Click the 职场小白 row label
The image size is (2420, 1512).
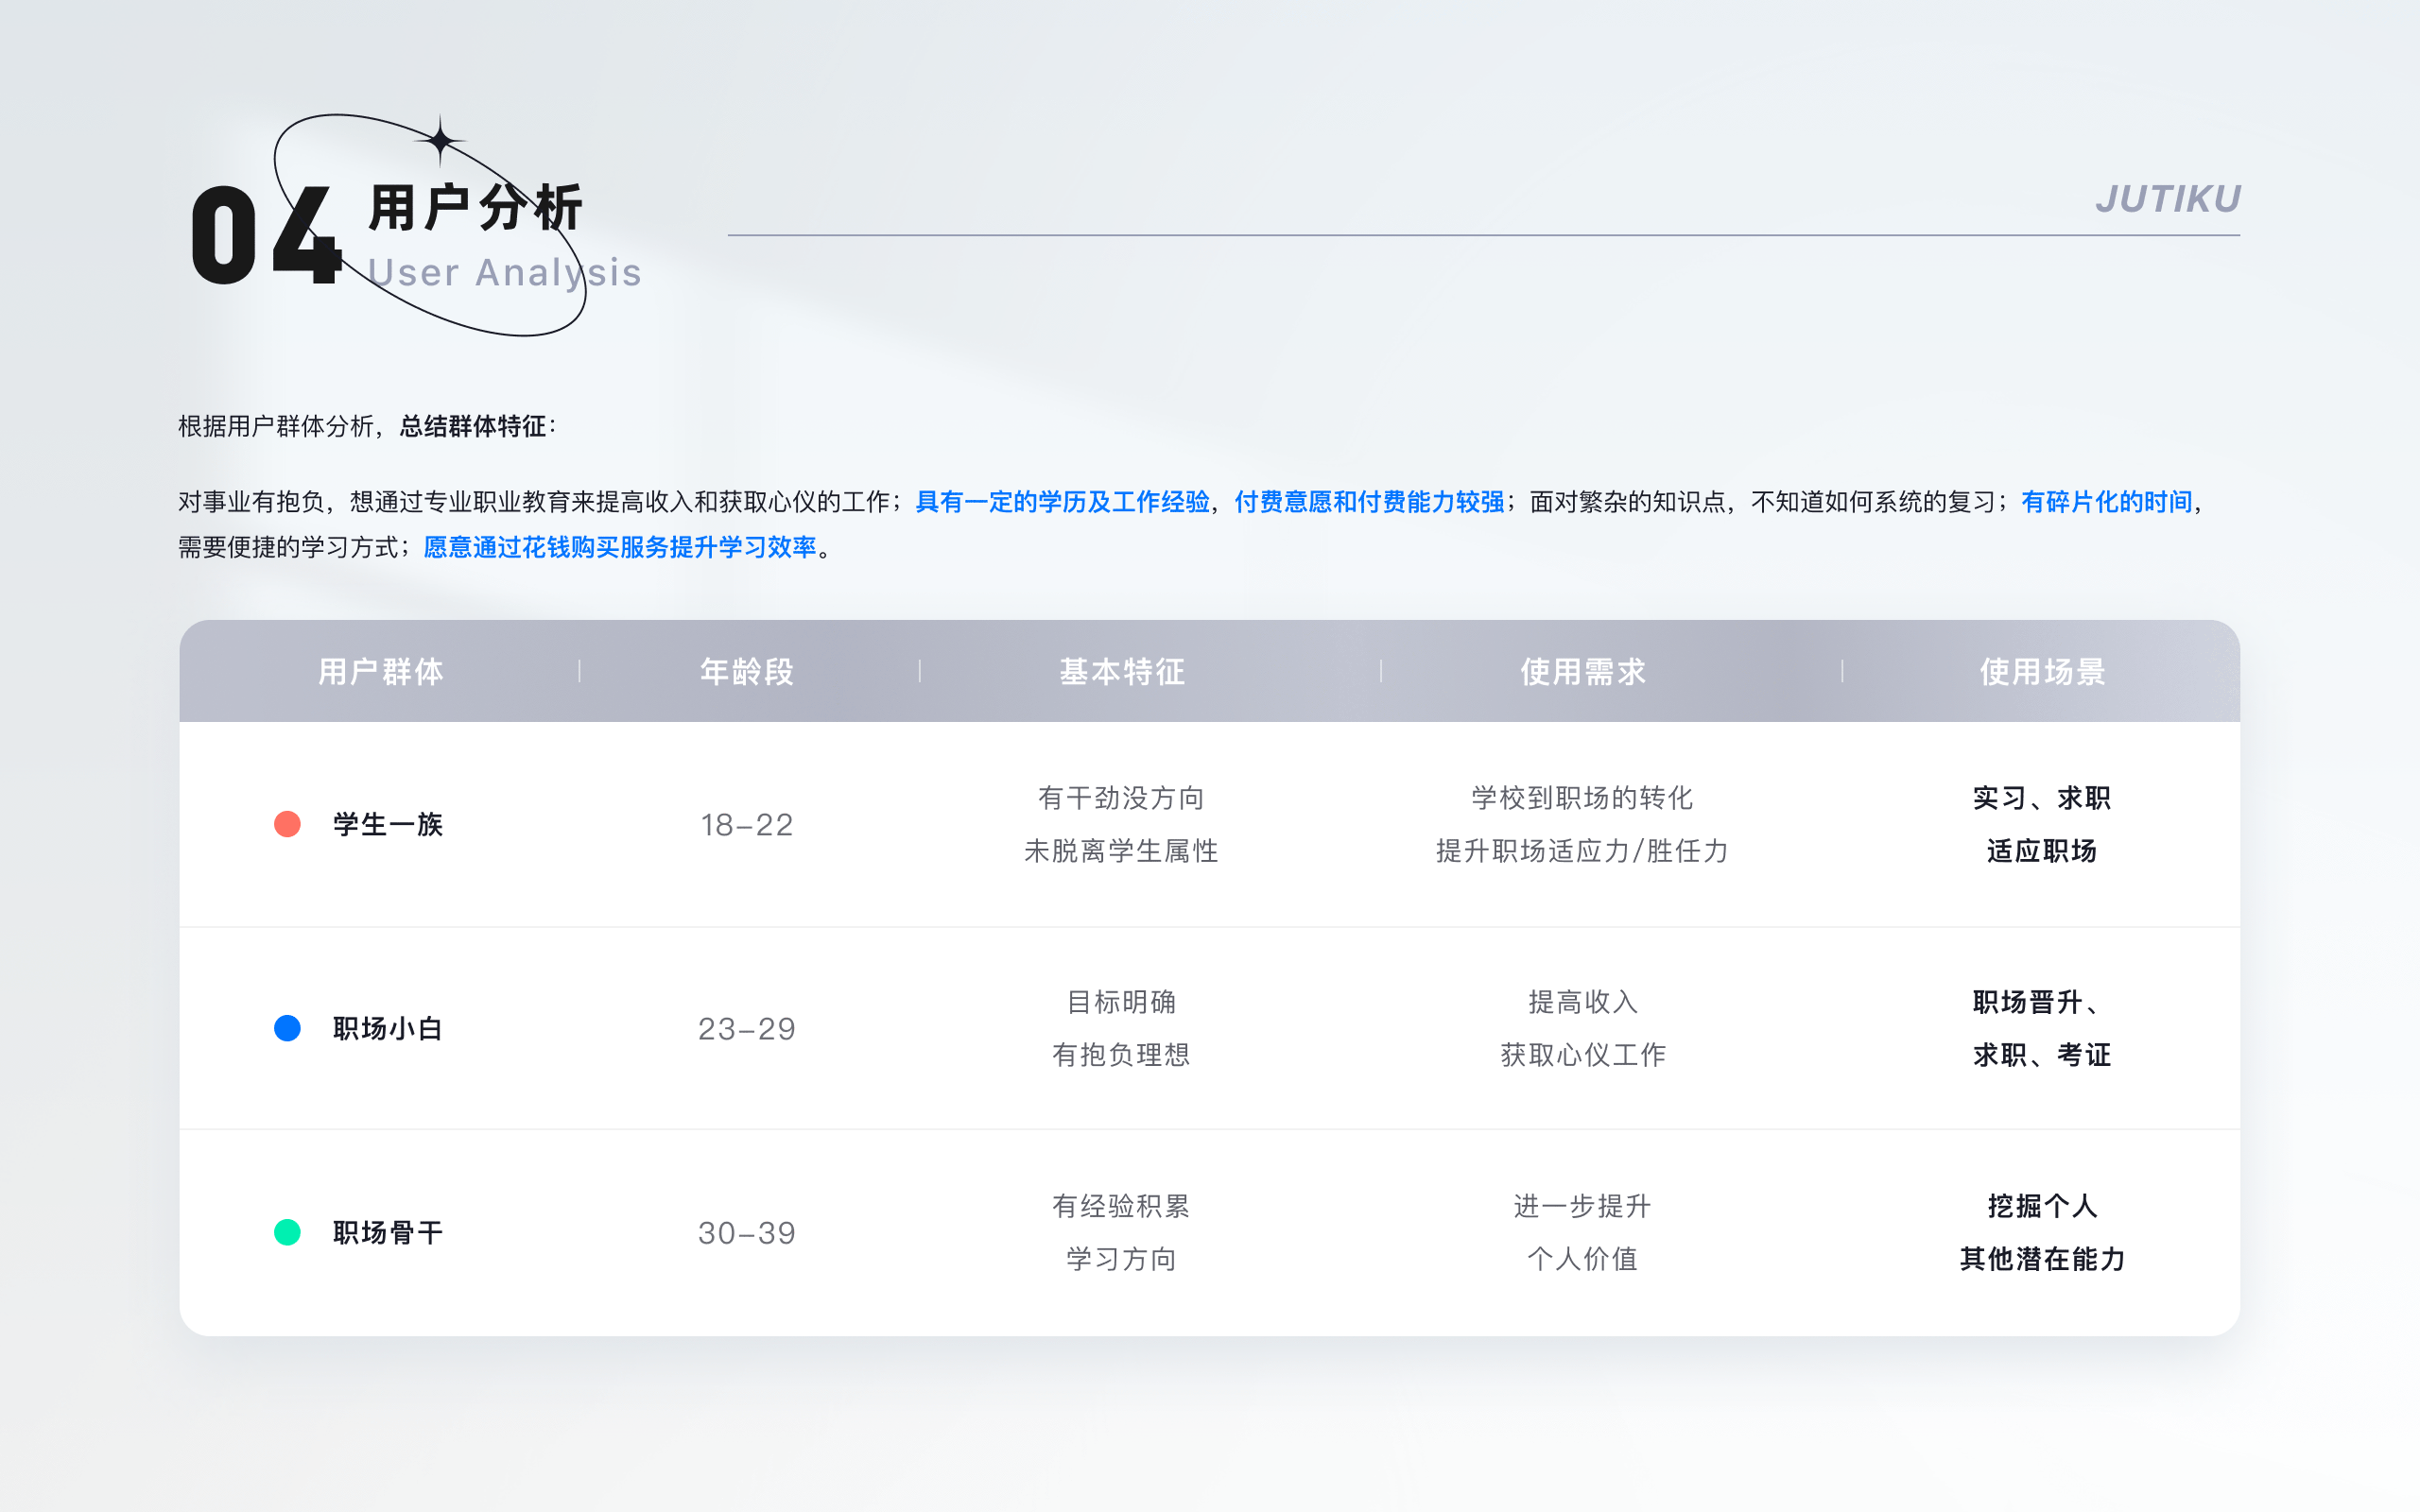(388, 1029)
